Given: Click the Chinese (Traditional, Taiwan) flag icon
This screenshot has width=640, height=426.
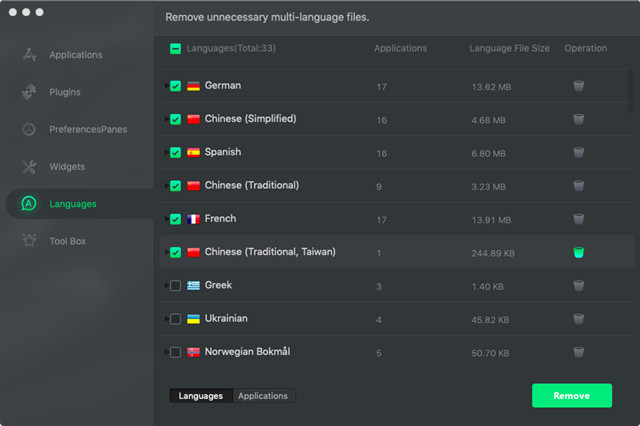Looking at the screenshot, I should tap(193, 253).
